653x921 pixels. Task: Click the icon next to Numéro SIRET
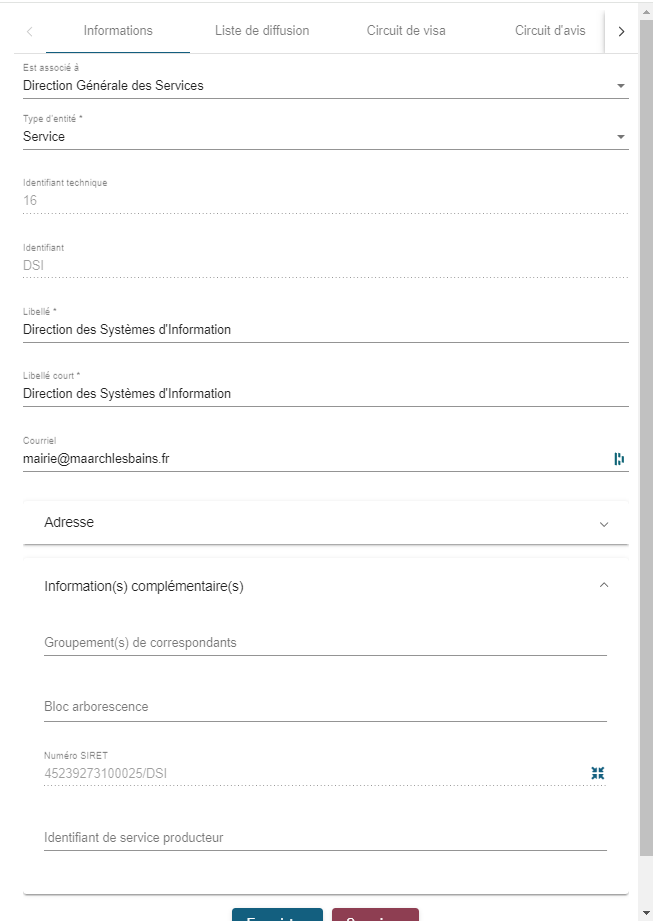click(598, 773)
